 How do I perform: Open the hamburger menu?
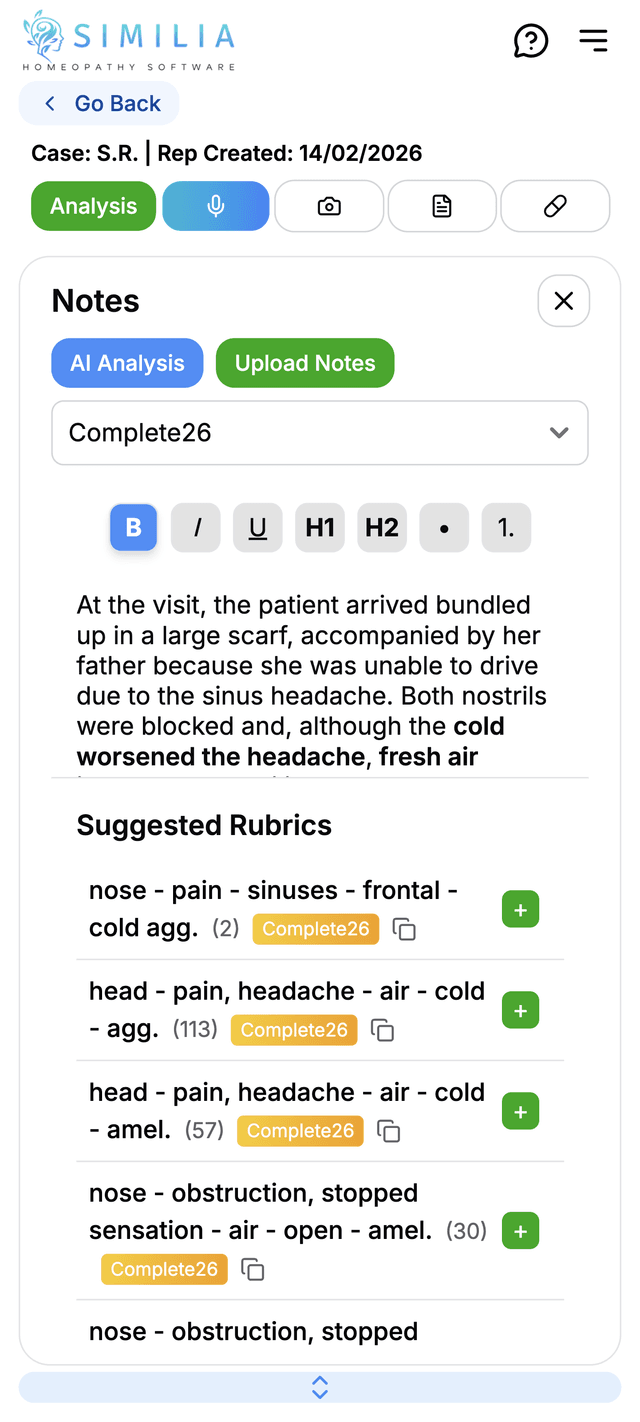click(x=593, y=40)
